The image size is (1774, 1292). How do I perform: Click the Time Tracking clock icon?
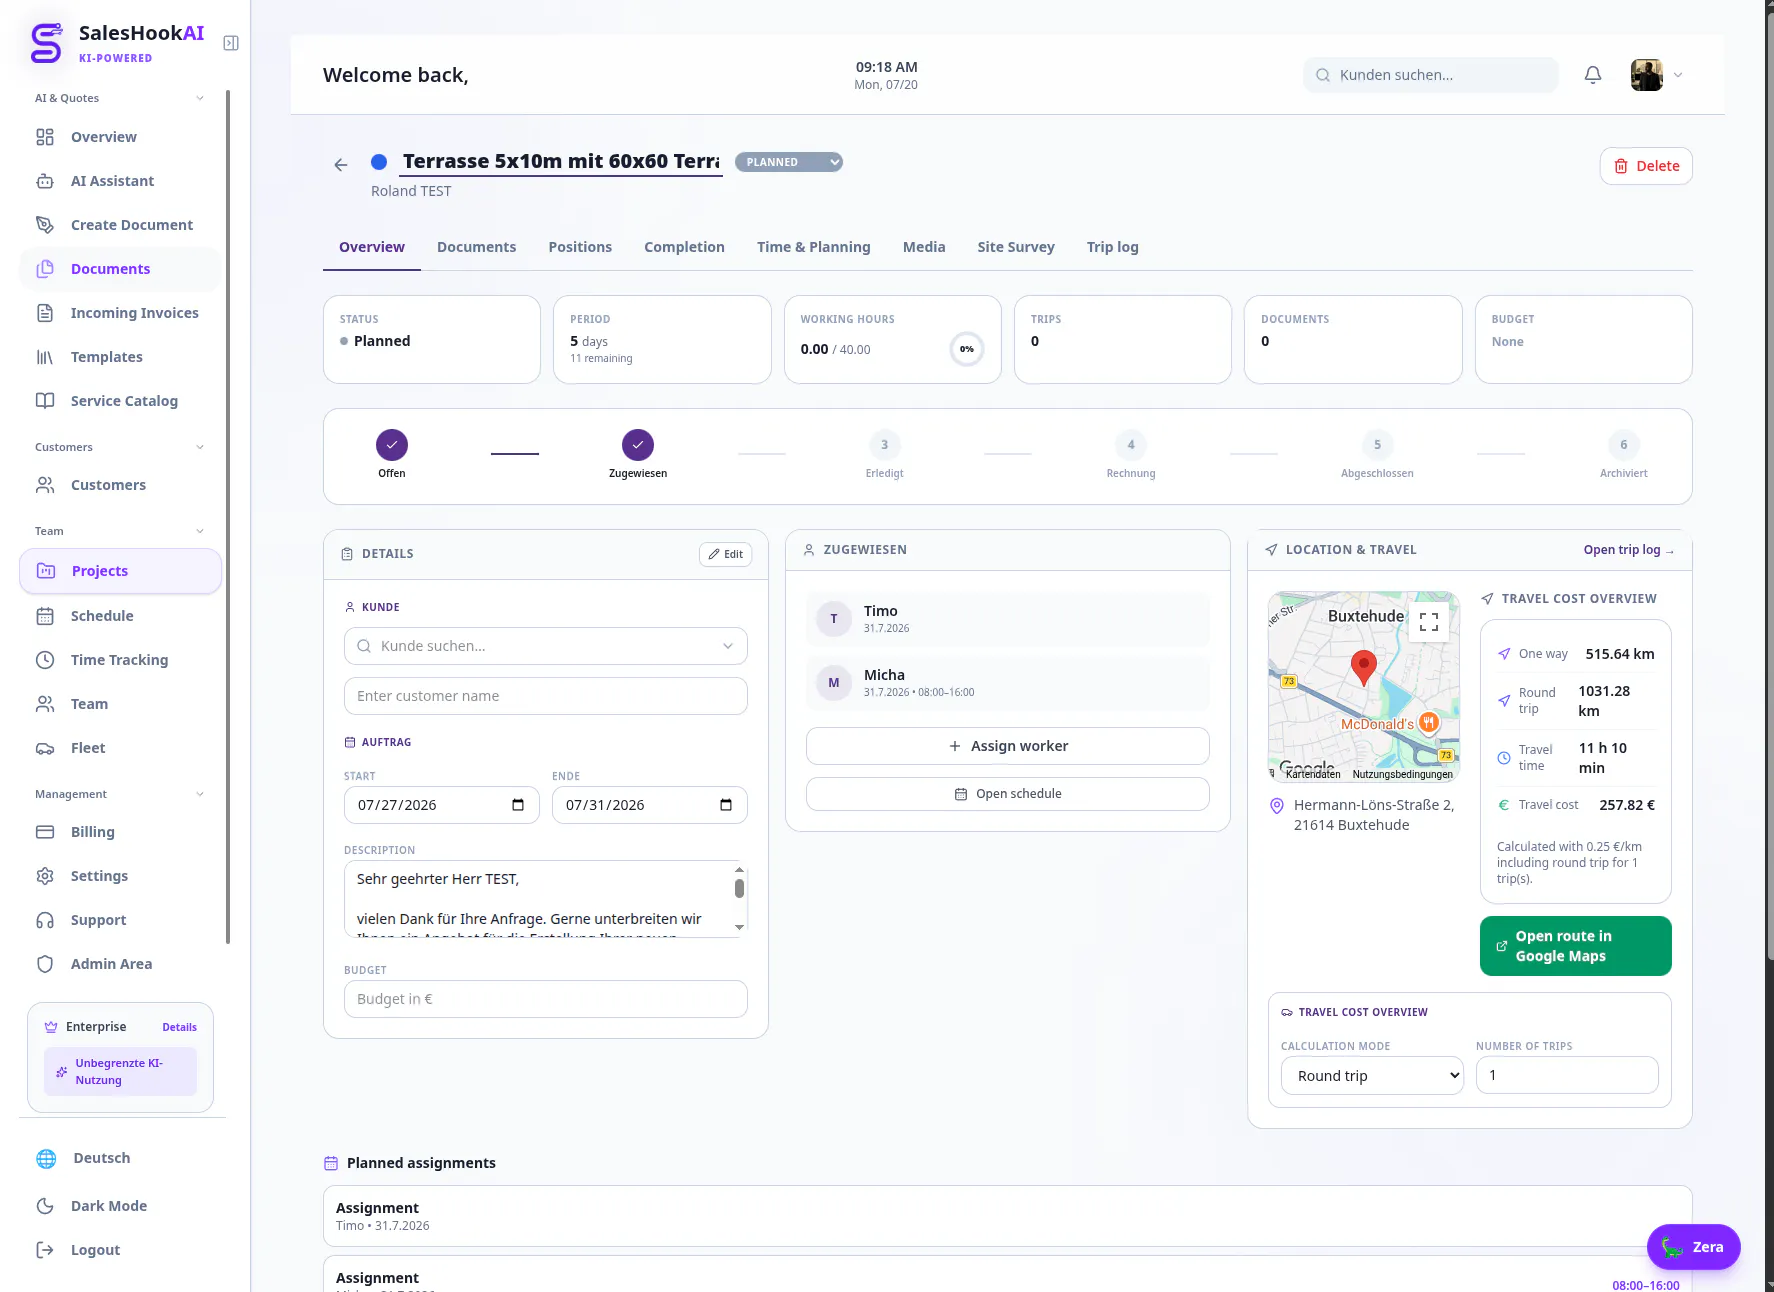[x=45, y=660]
